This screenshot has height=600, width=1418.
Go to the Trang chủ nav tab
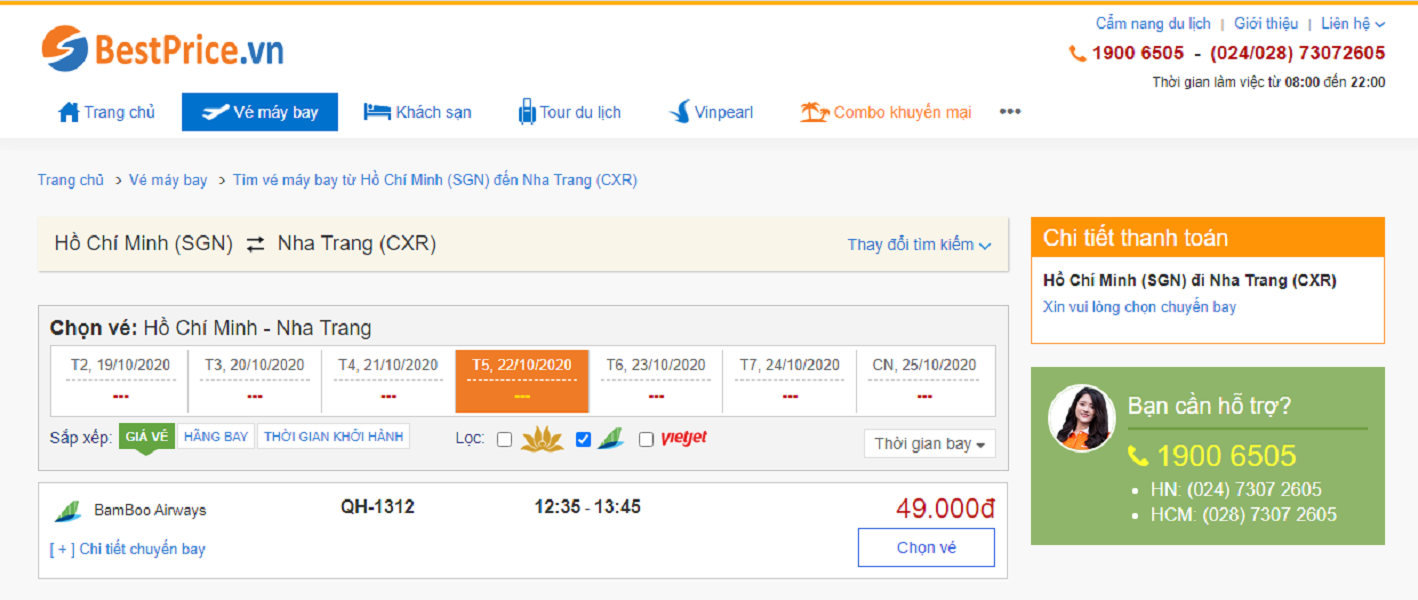coord(107,112)
